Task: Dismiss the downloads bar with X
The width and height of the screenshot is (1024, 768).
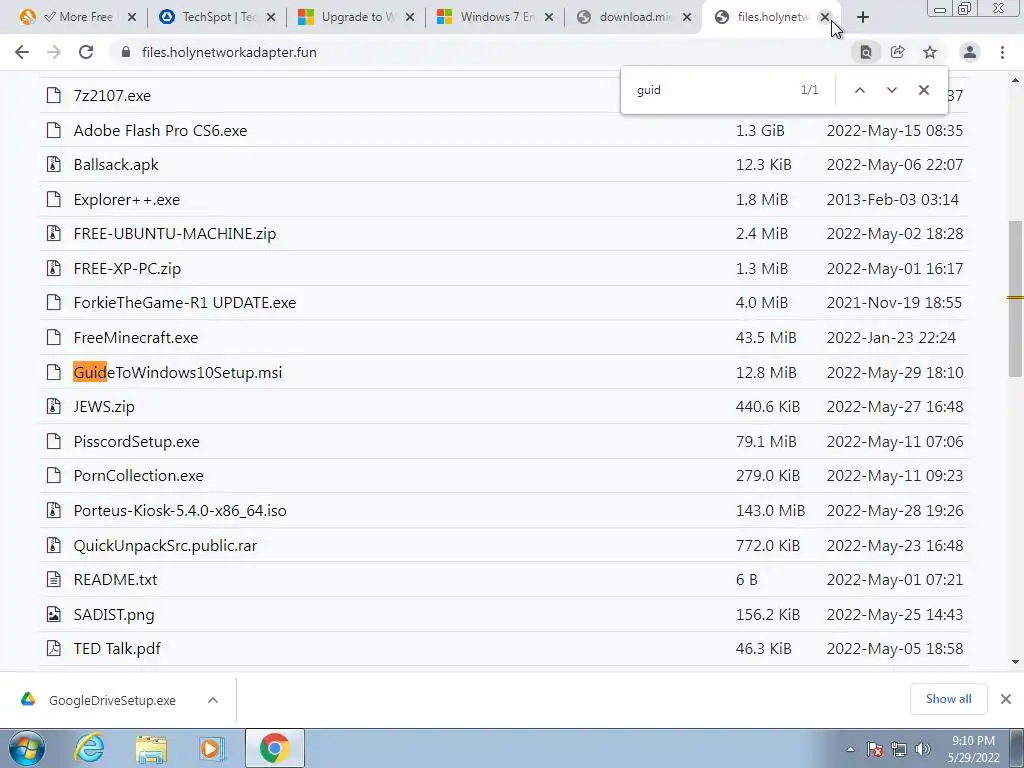Action: click(x=1006, y=699)
